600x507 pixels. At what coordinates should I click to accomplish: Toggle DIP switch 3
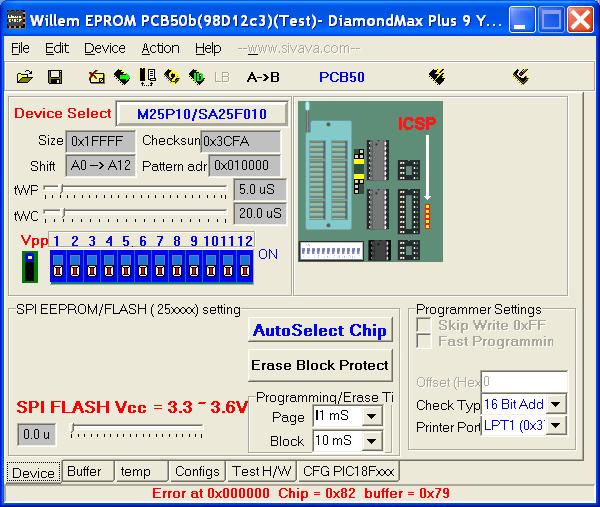(92, 267)
